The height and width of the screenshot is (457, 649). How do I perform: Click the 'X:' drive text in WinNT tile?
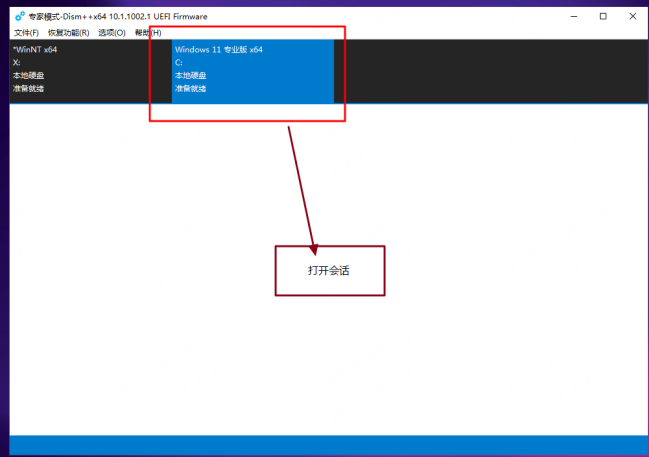(17, 63)
